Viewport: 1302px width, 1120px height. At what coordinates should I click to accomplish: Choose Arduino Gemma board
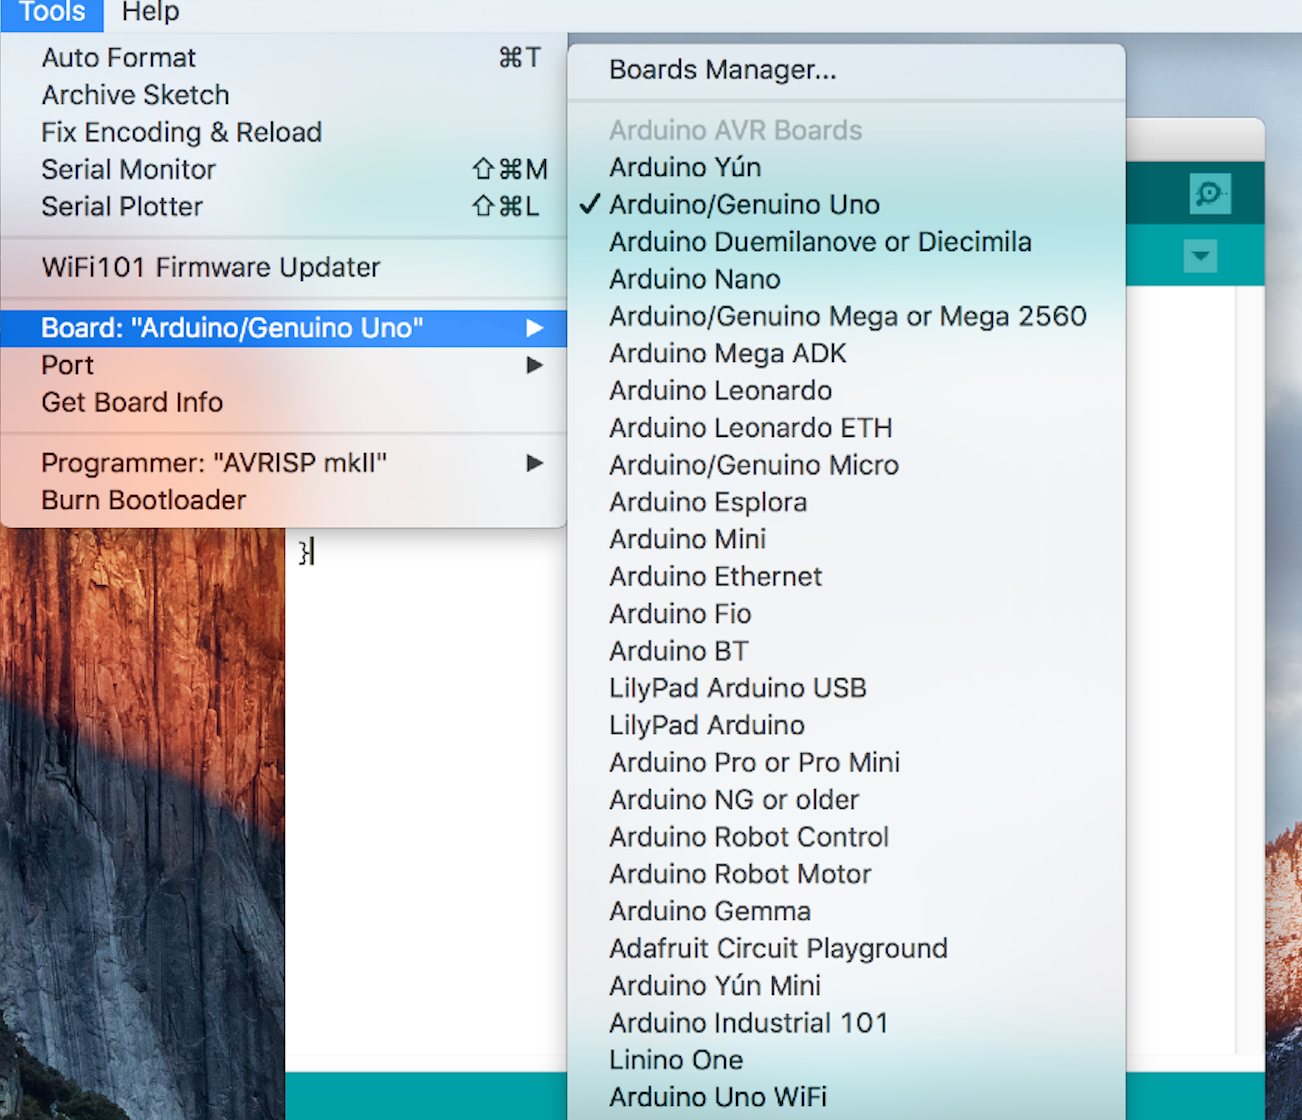point(846,911)
